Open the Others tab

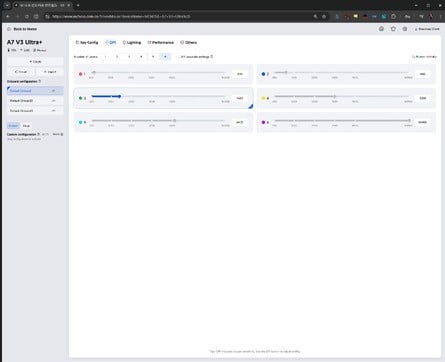189,43
